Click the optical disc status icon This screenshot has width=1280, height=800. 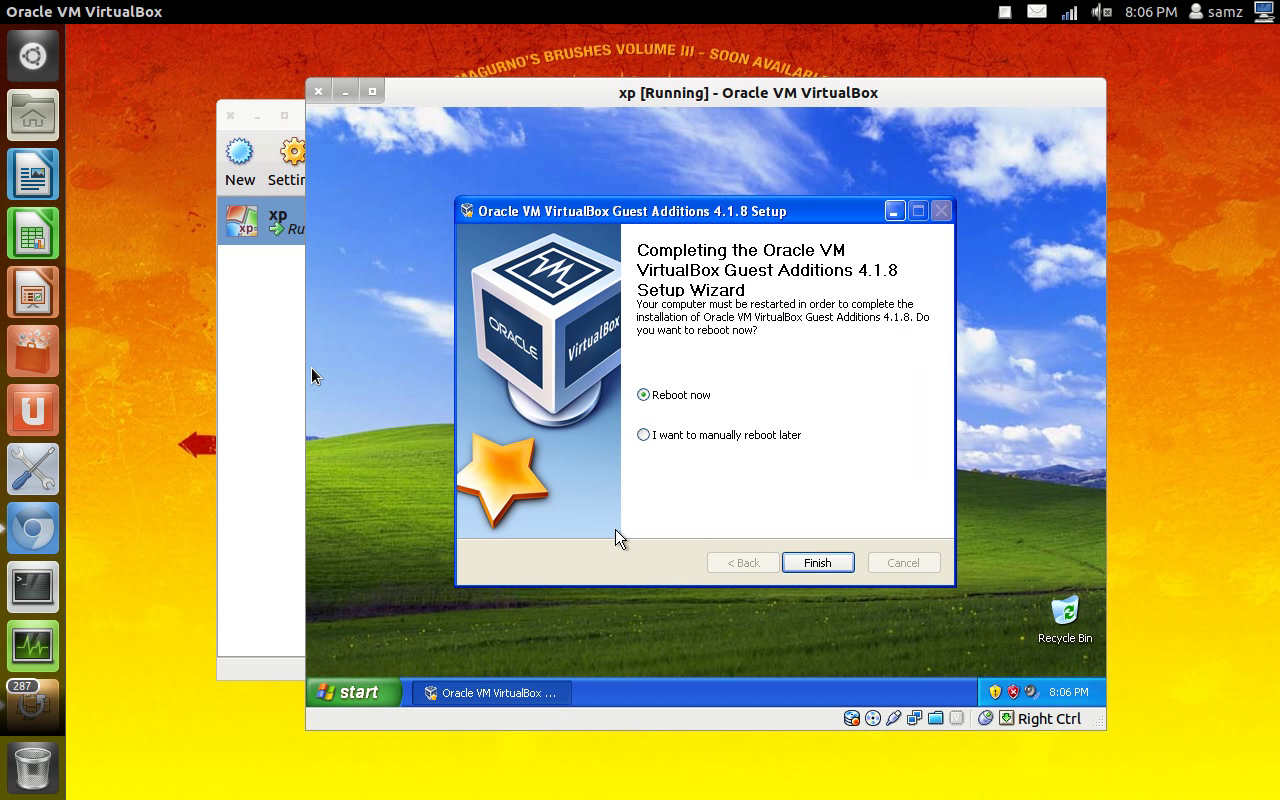pos(873,718)
